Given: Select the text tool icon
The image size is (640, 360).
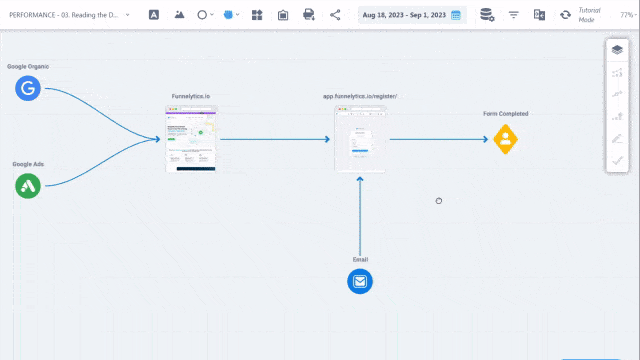Looking at the screenshot, I should 153,15.
